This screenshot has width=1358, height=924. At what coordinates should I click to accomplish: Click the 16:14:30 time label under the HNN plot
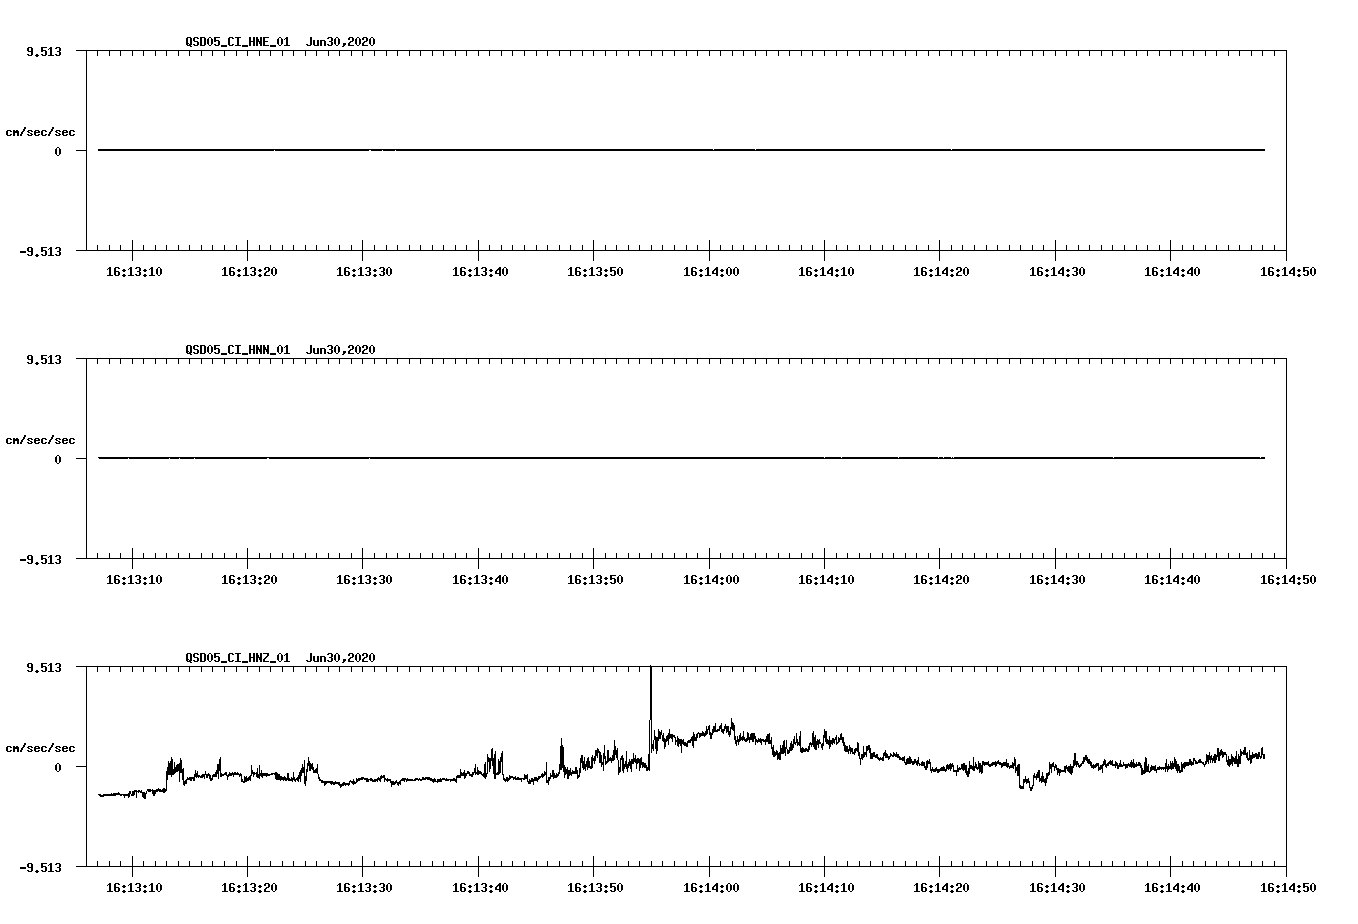[x=1057, y=579]
